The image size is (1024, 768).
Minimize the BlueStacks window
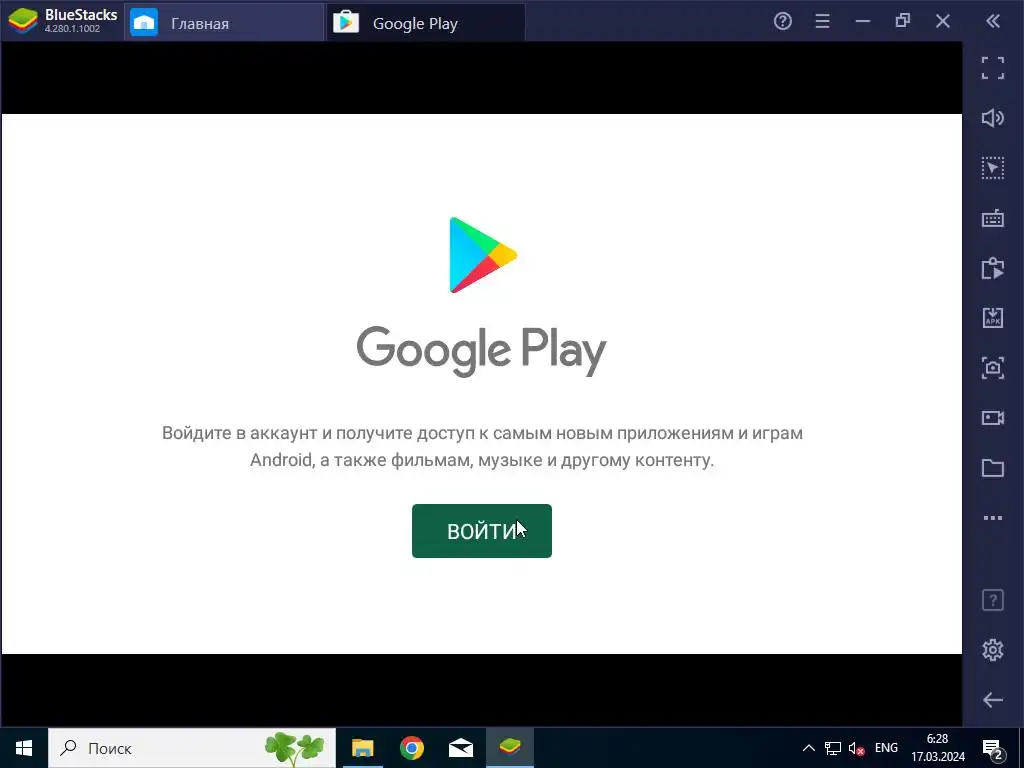click(x=863, y=22)
